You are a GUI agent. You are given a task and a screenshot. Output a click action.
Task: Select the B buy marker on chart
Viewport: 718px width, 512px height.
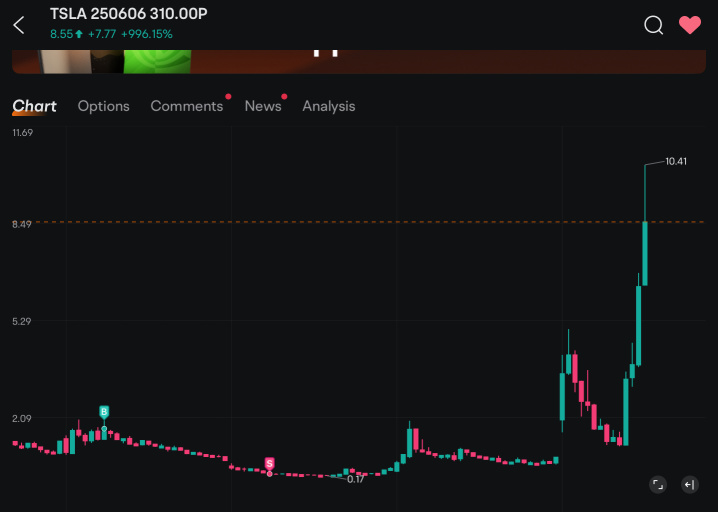104,412
